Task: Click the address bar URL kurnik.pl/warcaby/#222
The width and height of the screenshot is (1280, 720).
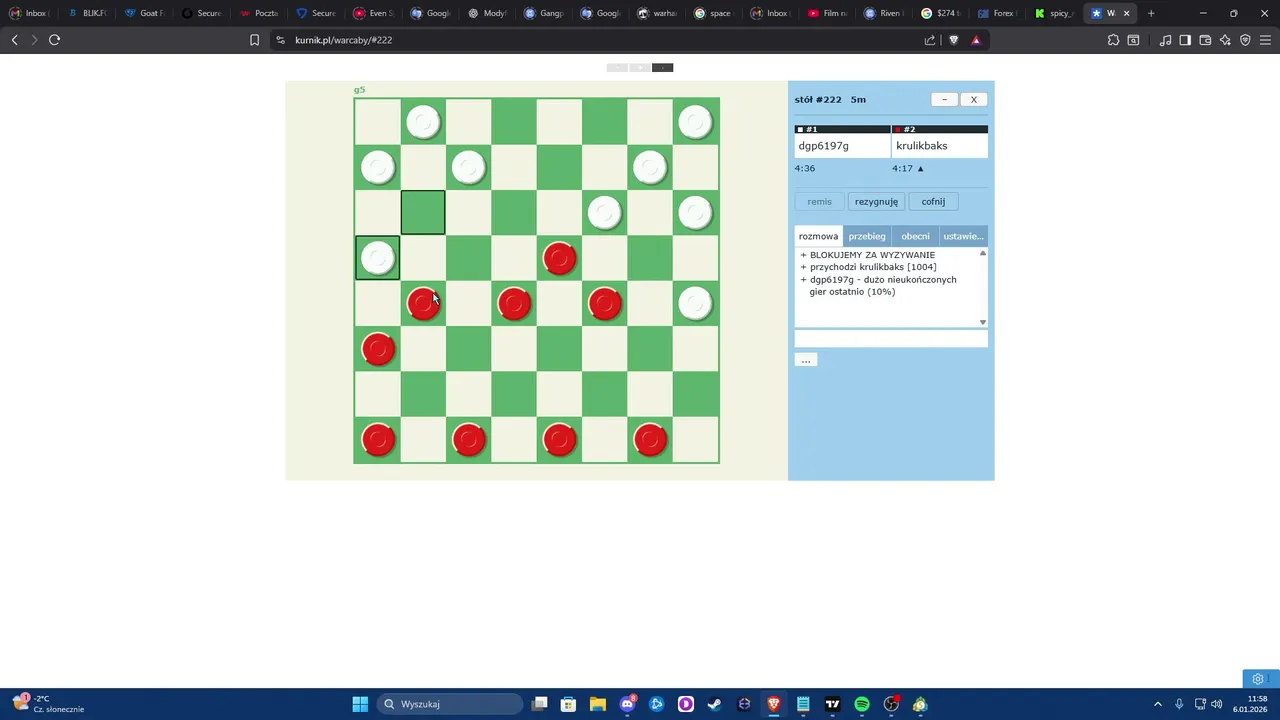Action: click(343, 40)
